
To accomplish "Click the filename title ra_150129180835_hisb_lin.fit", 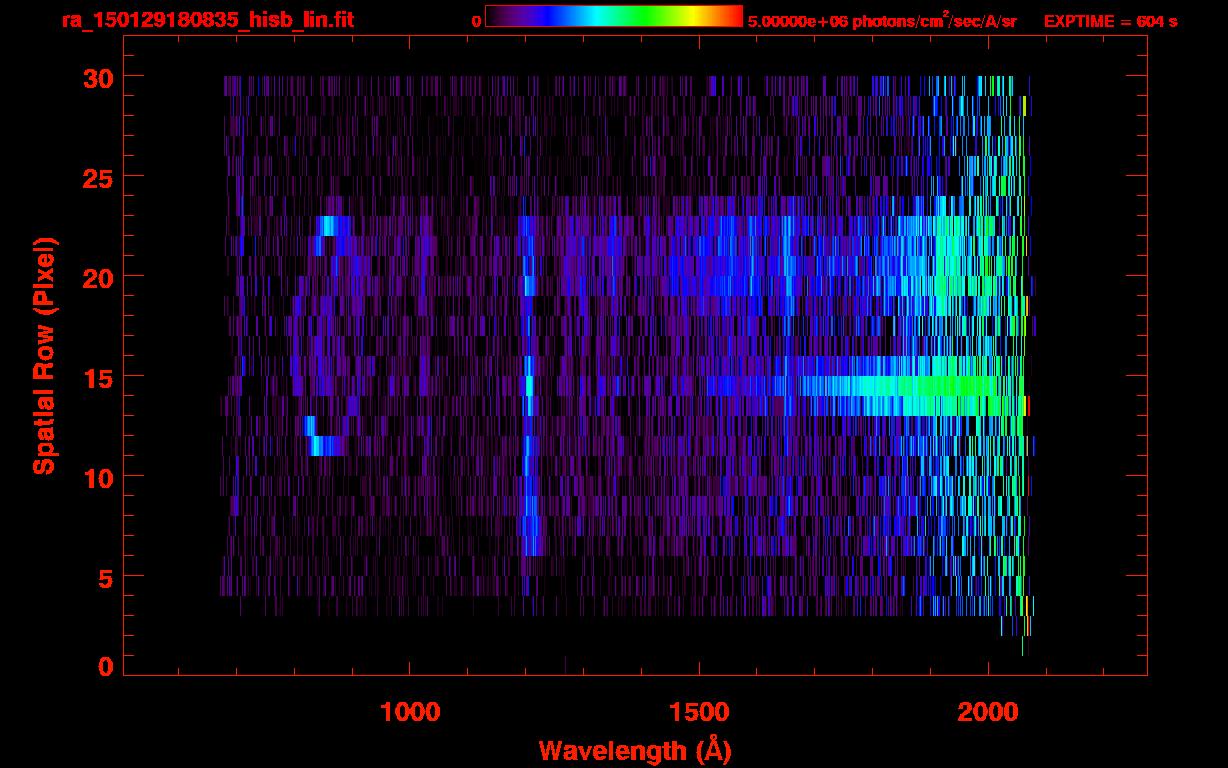I will [x=207, y=20].
